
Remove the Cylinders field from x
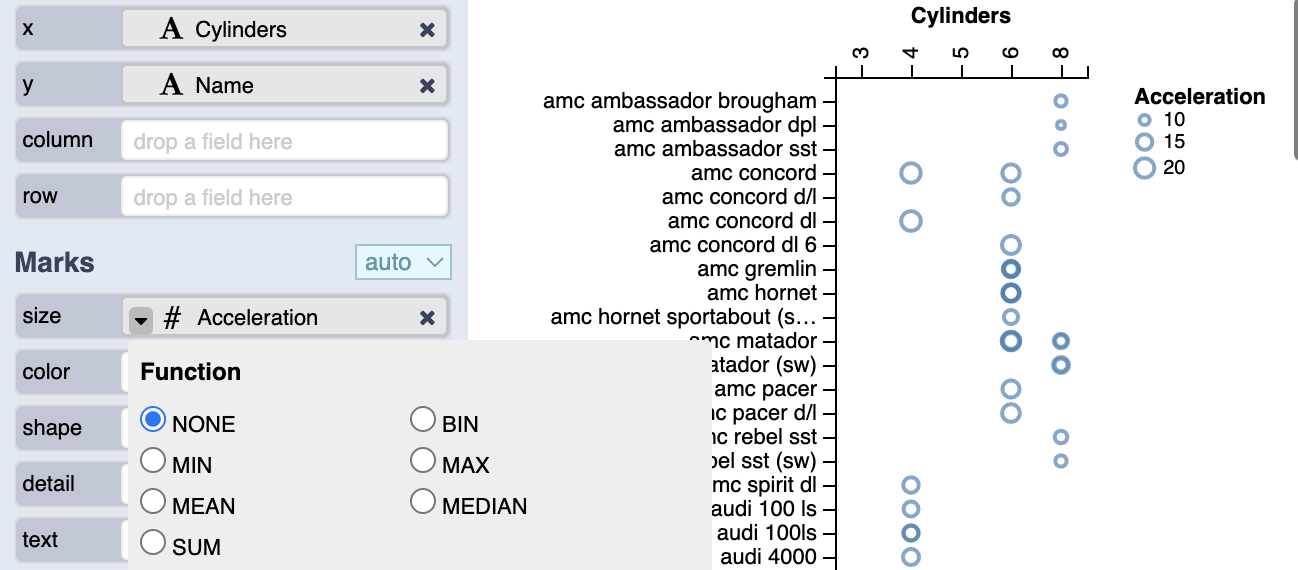427,30
